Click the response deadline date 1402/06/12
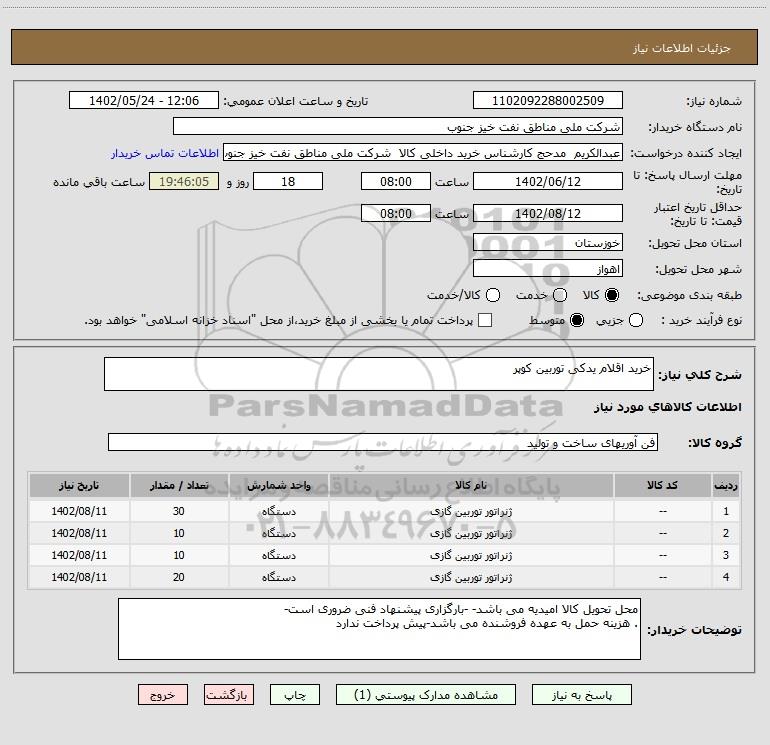The height and width of the screenshot is (745, 770). (x=548, y=181)
